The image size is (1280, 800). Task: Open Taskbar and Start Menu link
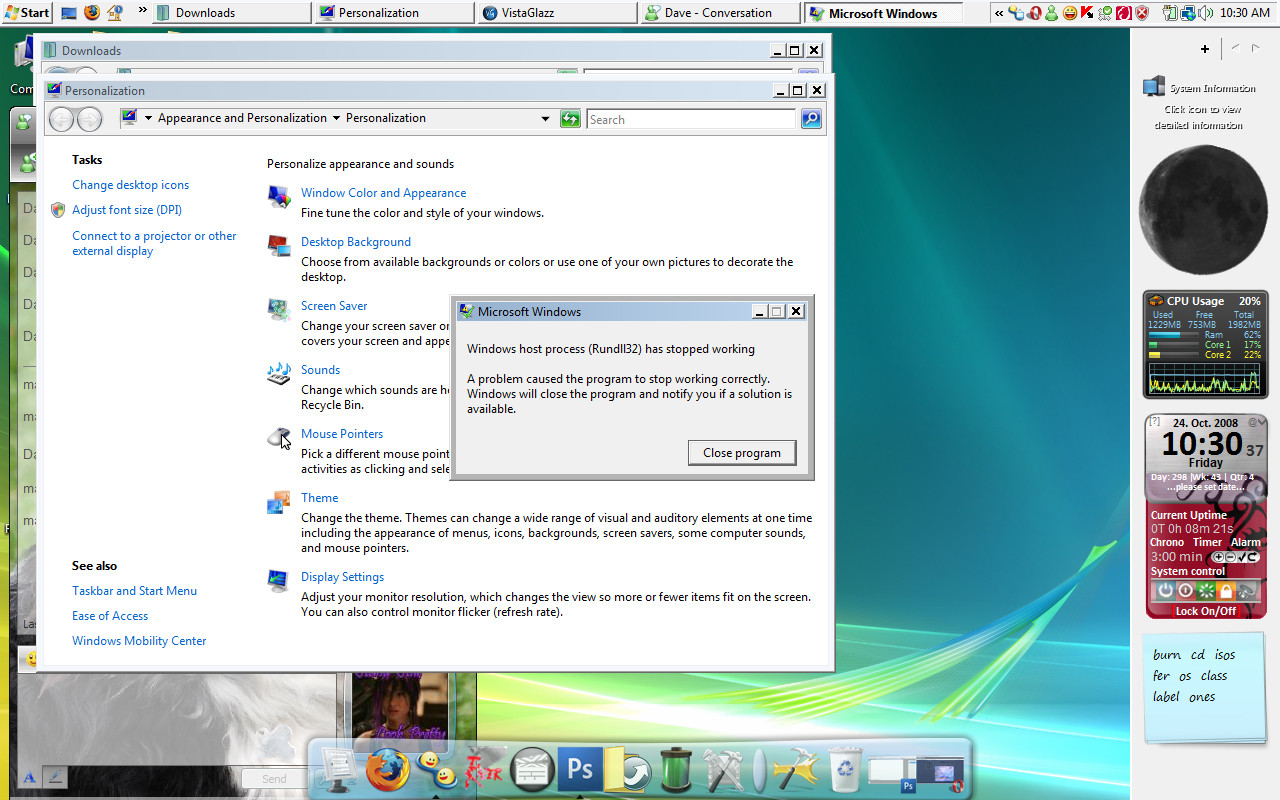pyautogui.click(x=134, y=591)
